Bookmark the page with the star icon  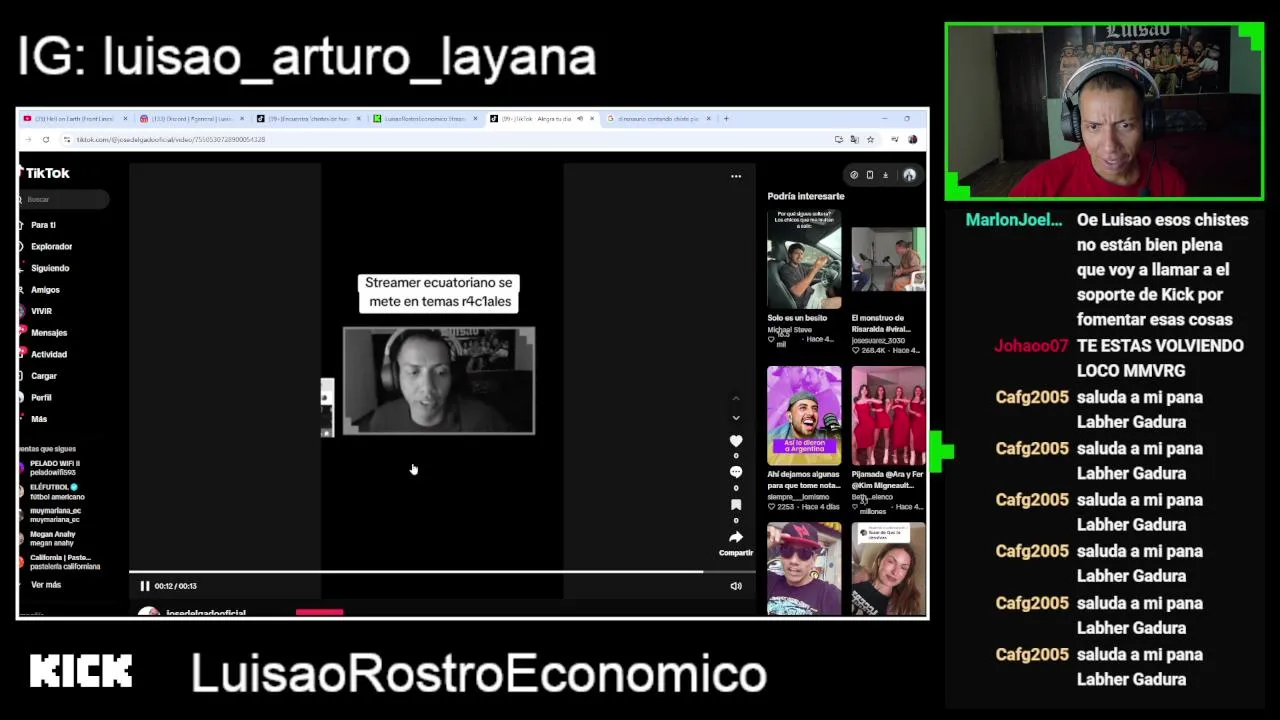click(x=870, y=140)
